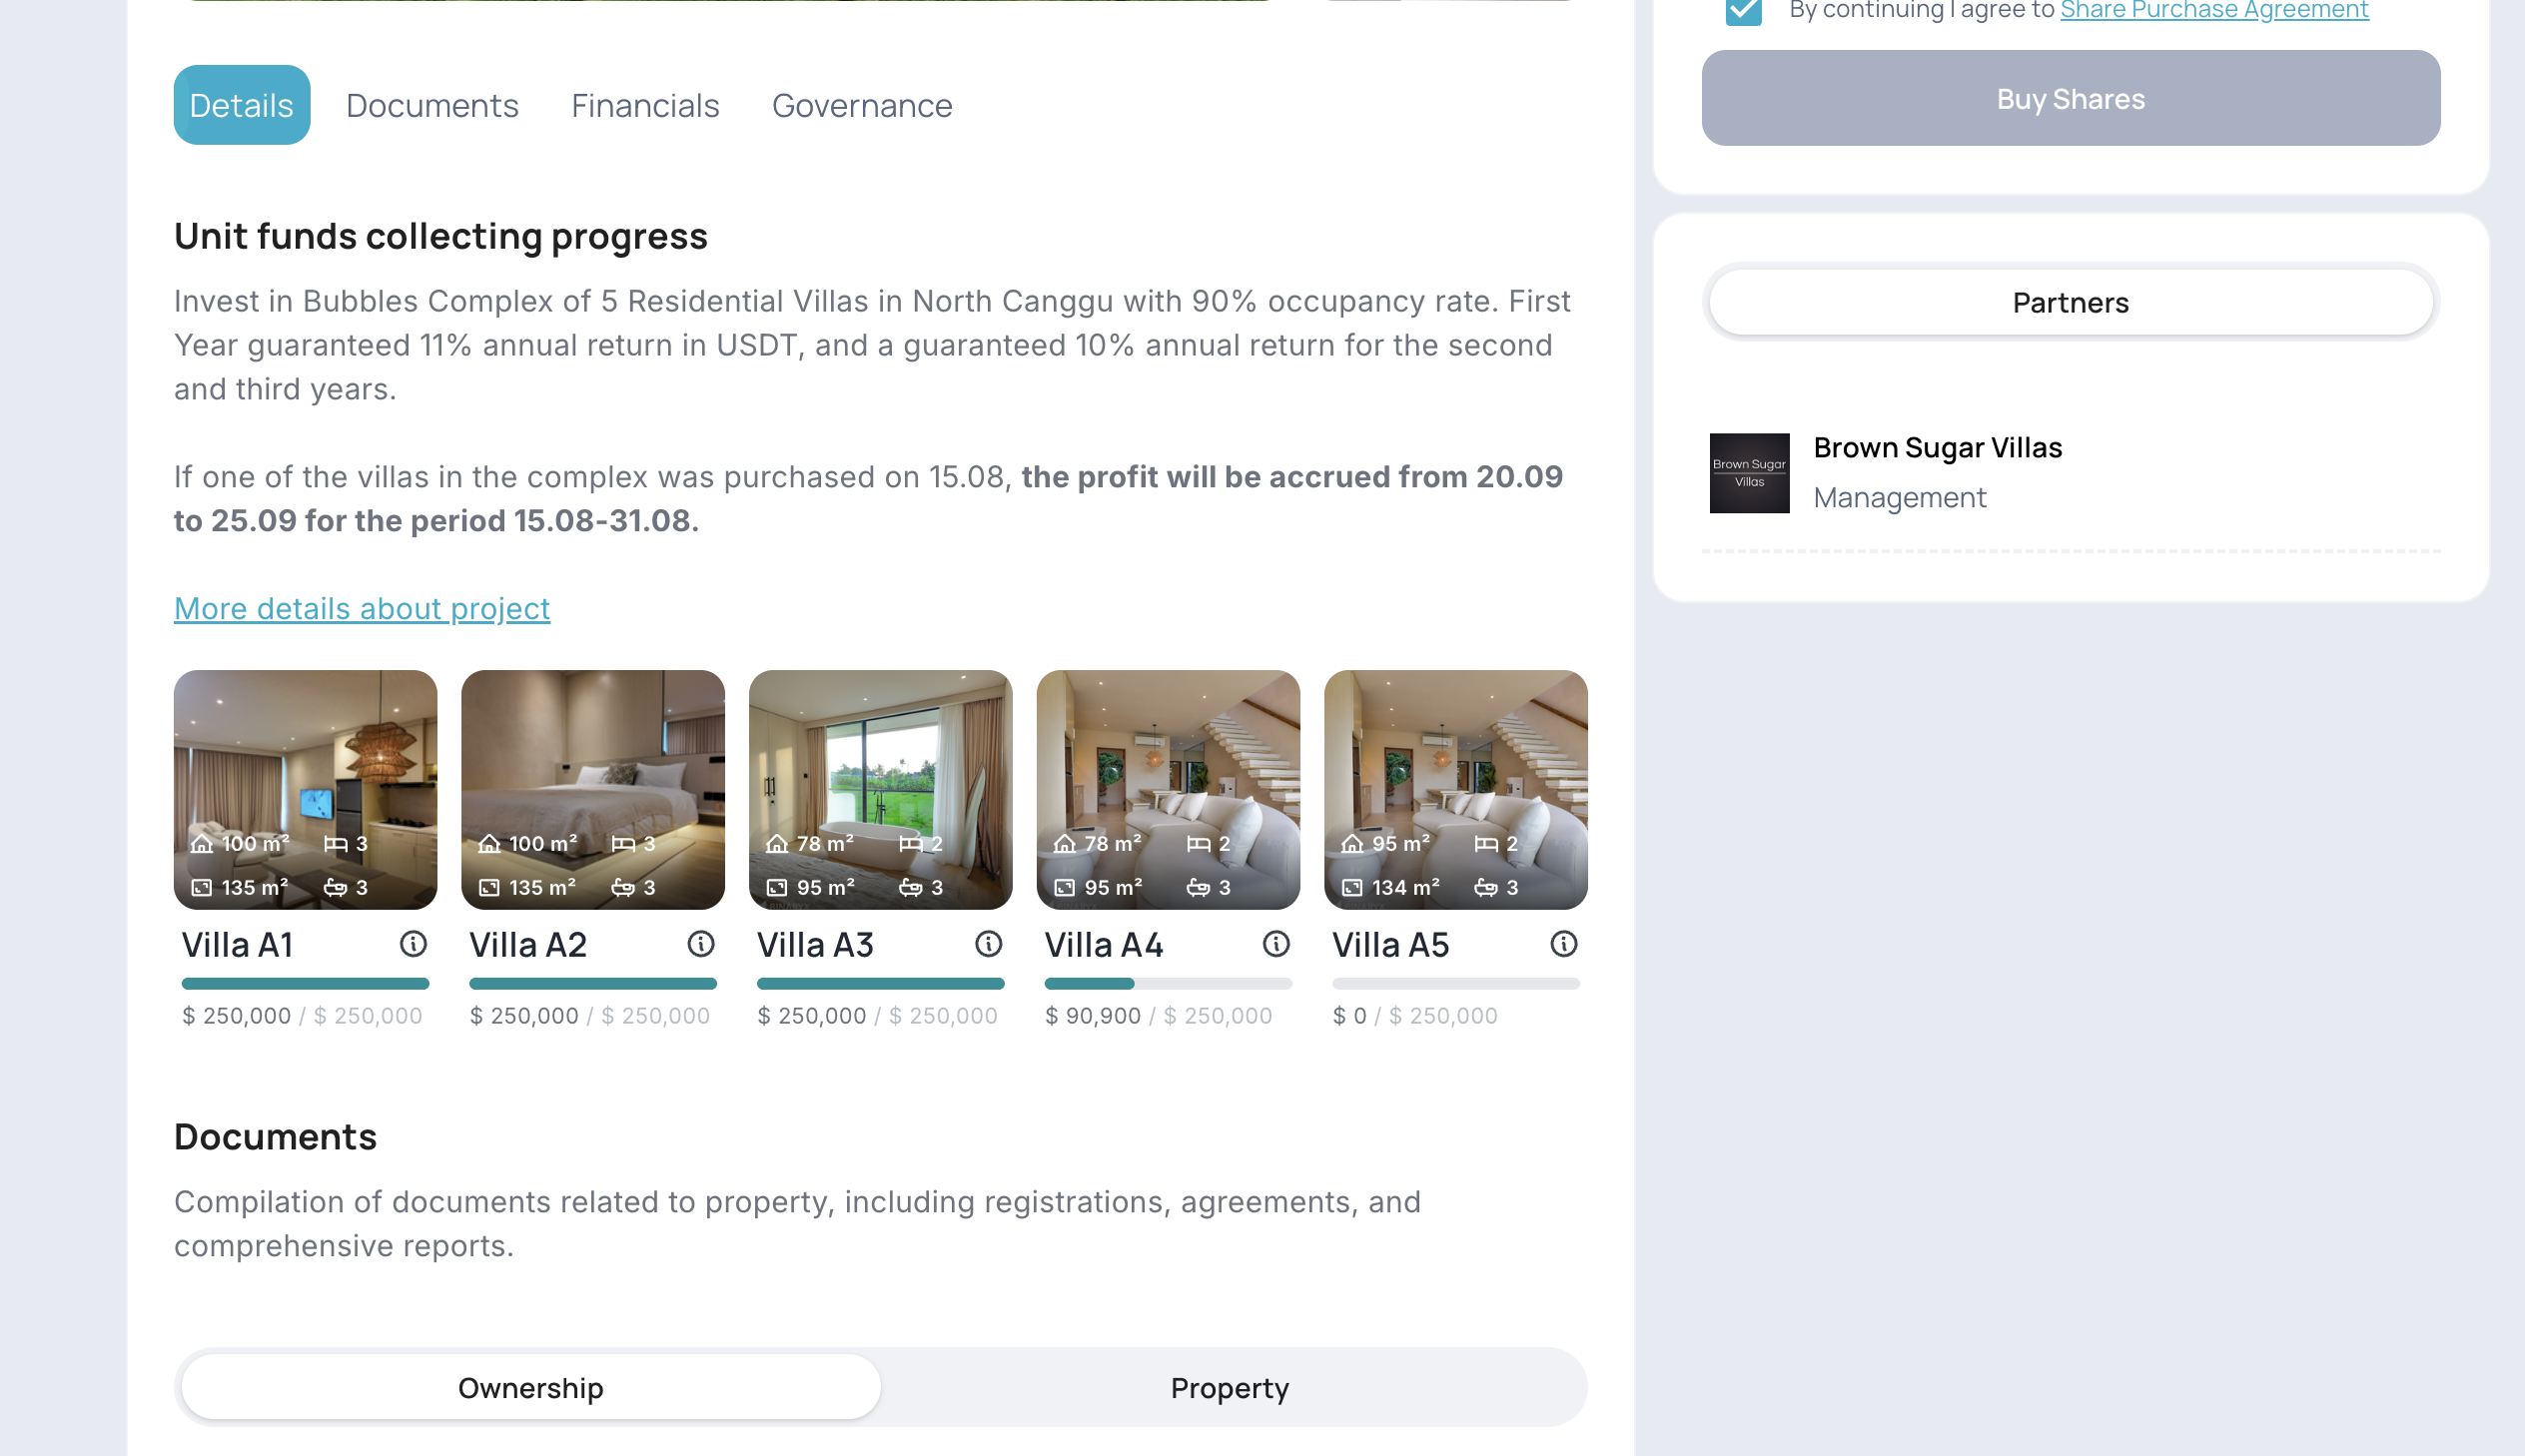This screenshot has height=1456, width=2525.
Task: Open info icon for Villa A5
Action: pyautogui.click(x=1564, y=944)
